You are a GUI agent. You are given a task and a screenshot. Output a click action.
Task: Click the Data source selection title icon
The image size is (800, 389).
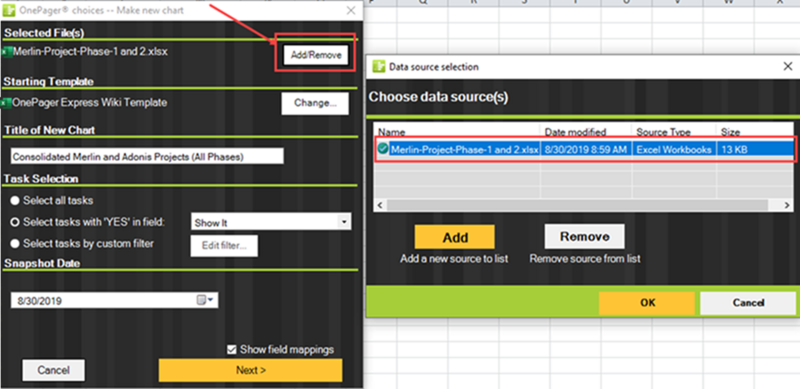tap(378, 66)
